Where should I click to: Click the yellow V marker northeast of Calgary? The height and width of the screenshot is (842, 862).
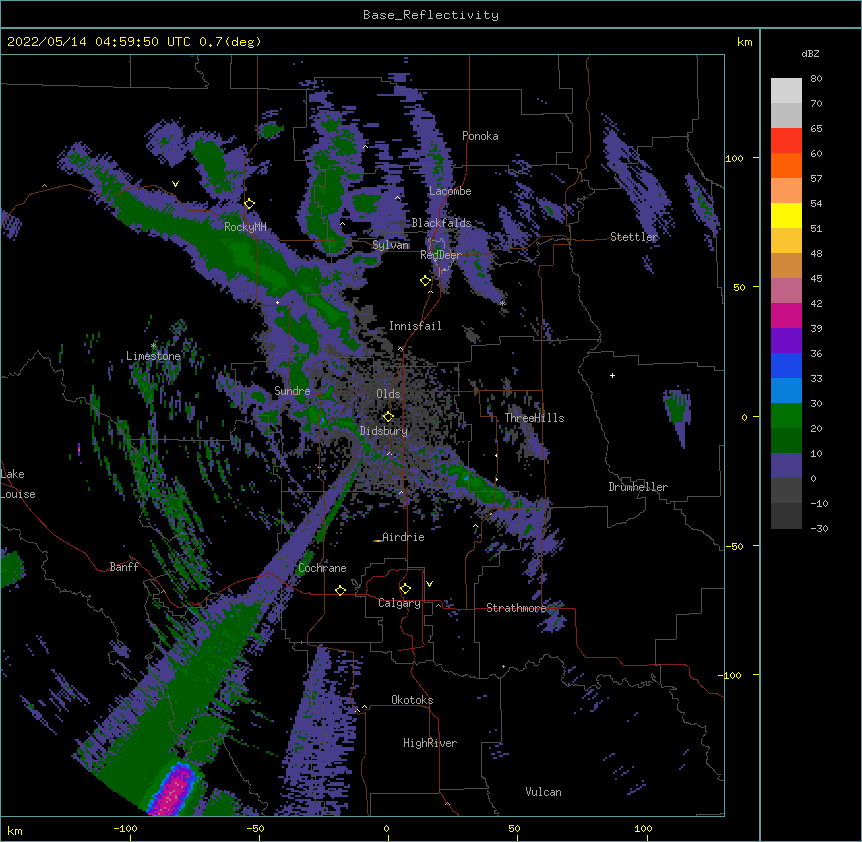tap(429, 584)
